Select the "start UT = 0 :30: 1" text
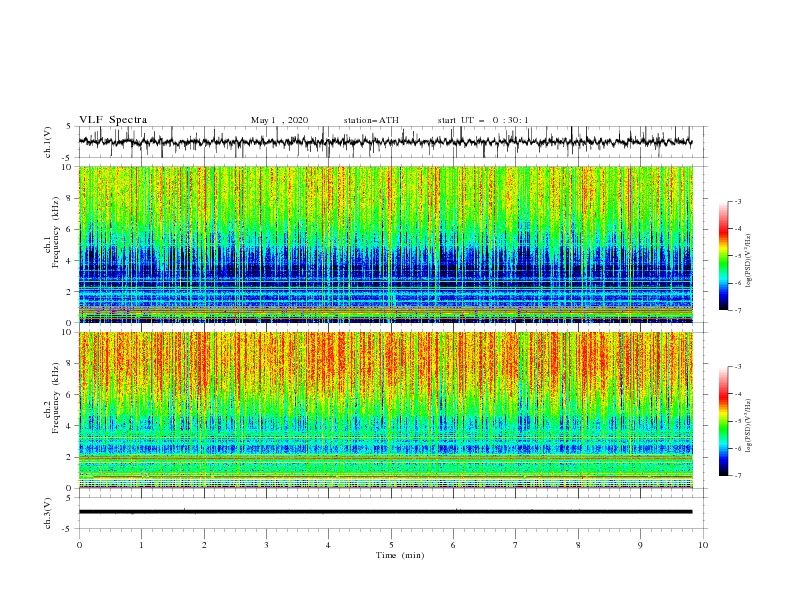Image resolution: width=792 pixels, height=612 pixels. pyautogui.click(x=483, y=120)
